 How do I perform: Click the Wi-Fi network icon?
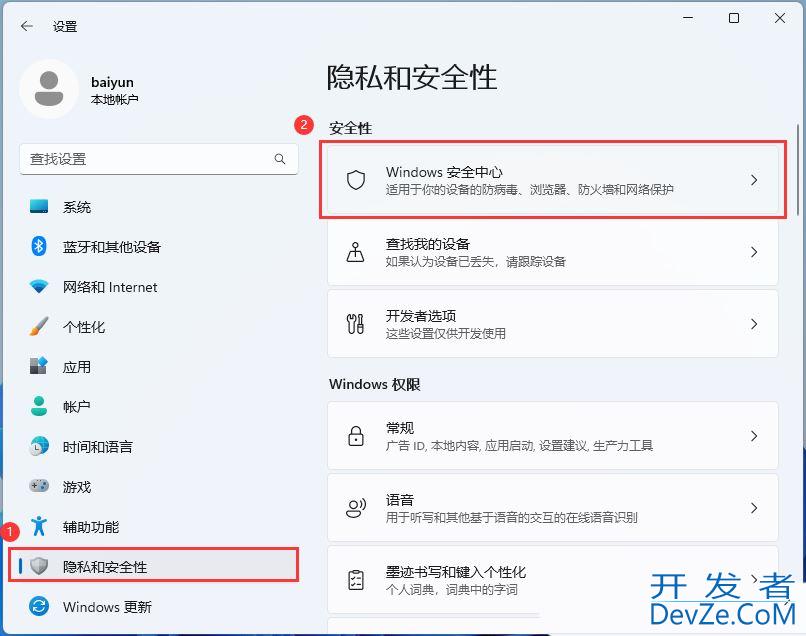(39, 286)
